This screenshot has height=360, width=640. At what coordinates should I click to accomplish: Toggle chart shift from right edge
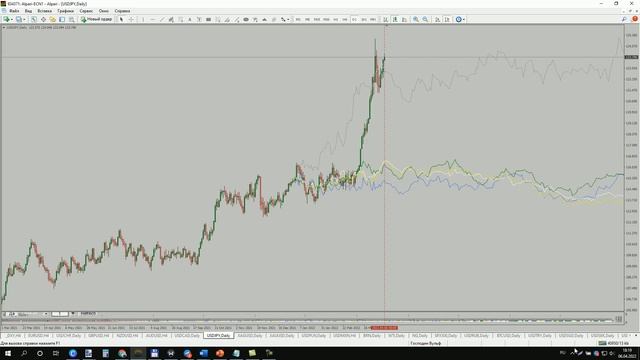[447, 19]
